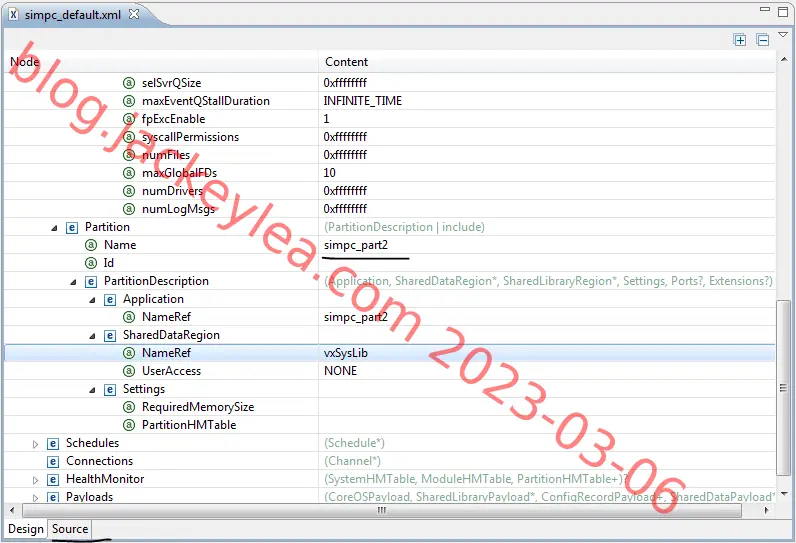Collapse the SharedDataRegion node
Screen dimensions: 796x543
click(x=92, y=336)
